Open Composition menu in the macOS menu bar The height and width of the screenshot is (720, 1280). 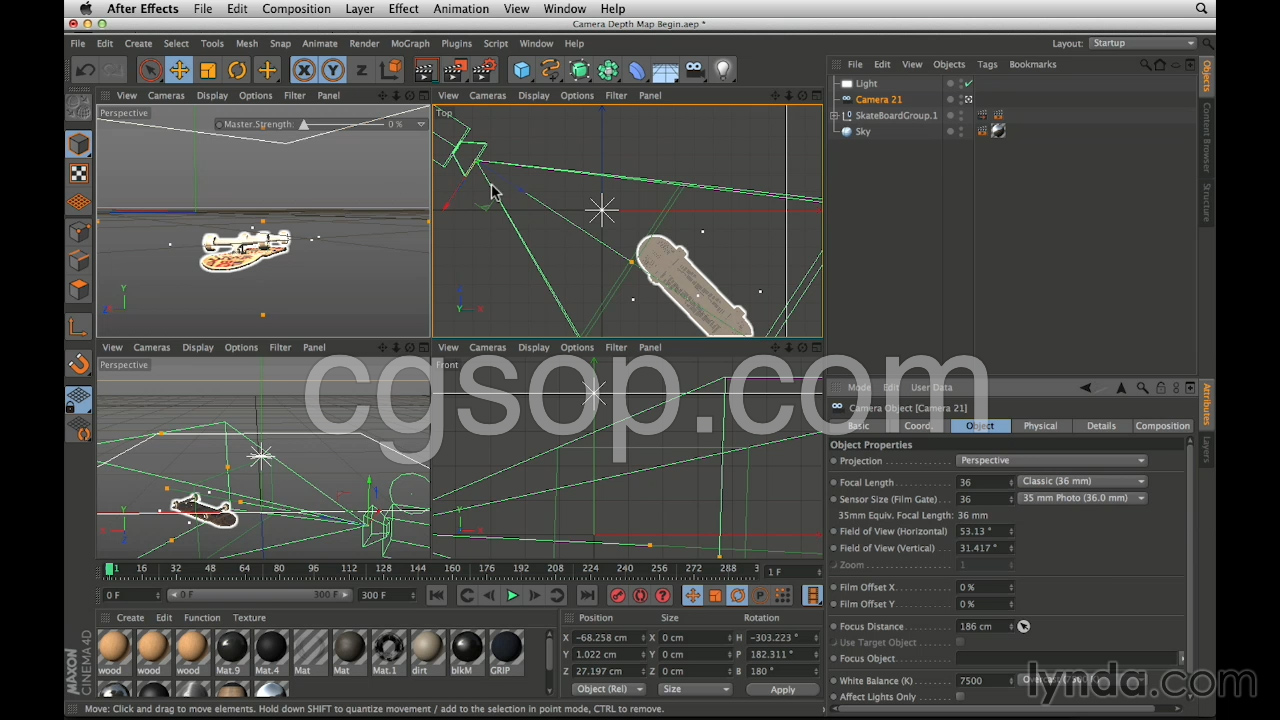(296, 9)
